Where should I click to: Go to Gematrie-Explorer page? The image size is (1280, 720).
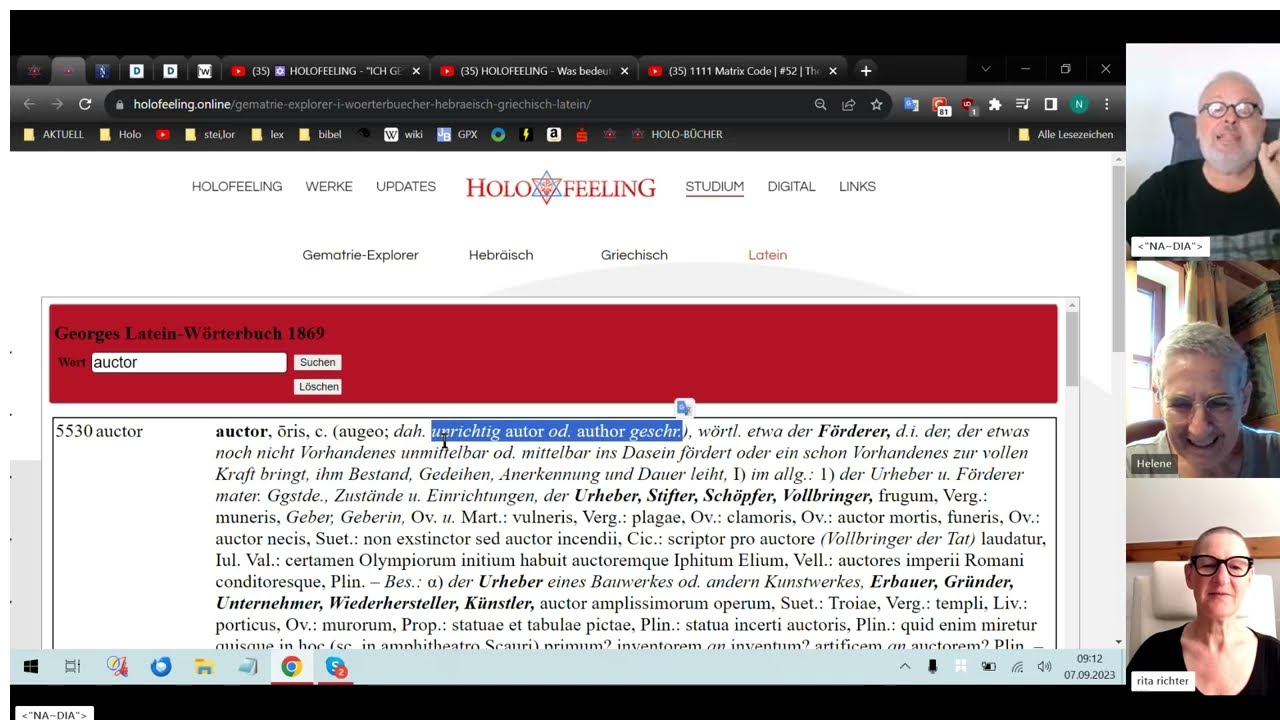(360, 255)
